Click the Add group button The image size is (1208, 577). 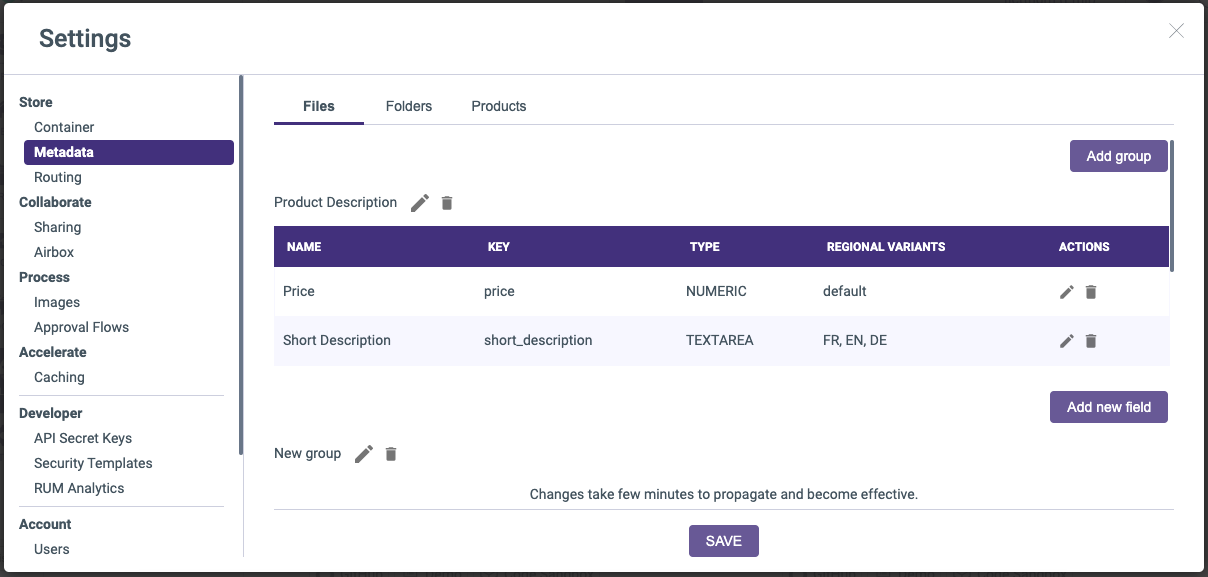(1119, 156)
